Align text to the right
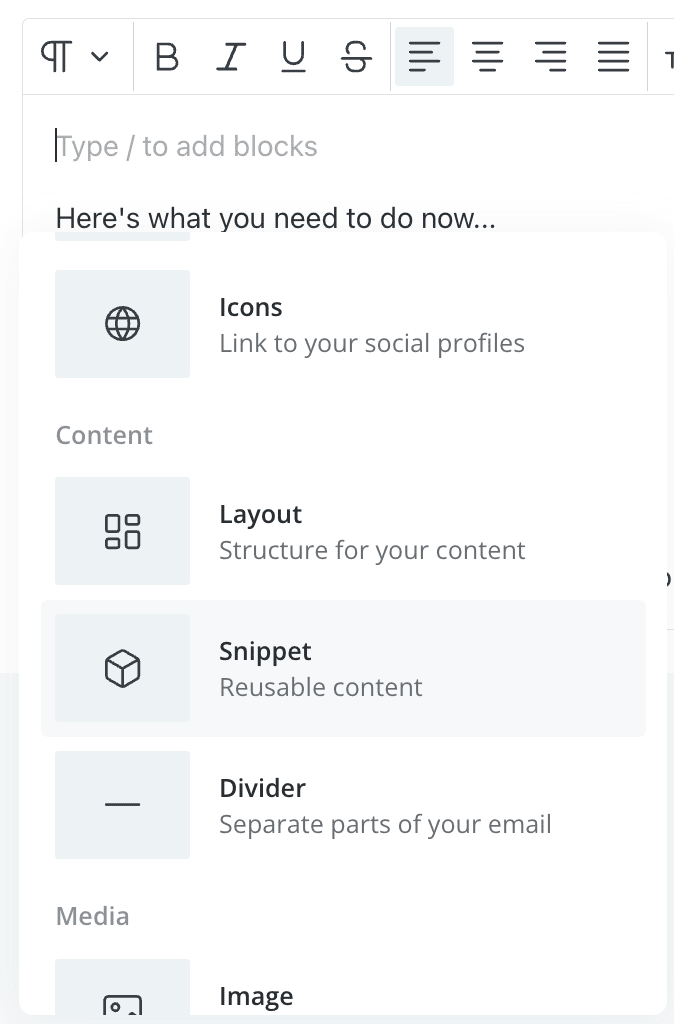674x1024 pixels. 551,57
